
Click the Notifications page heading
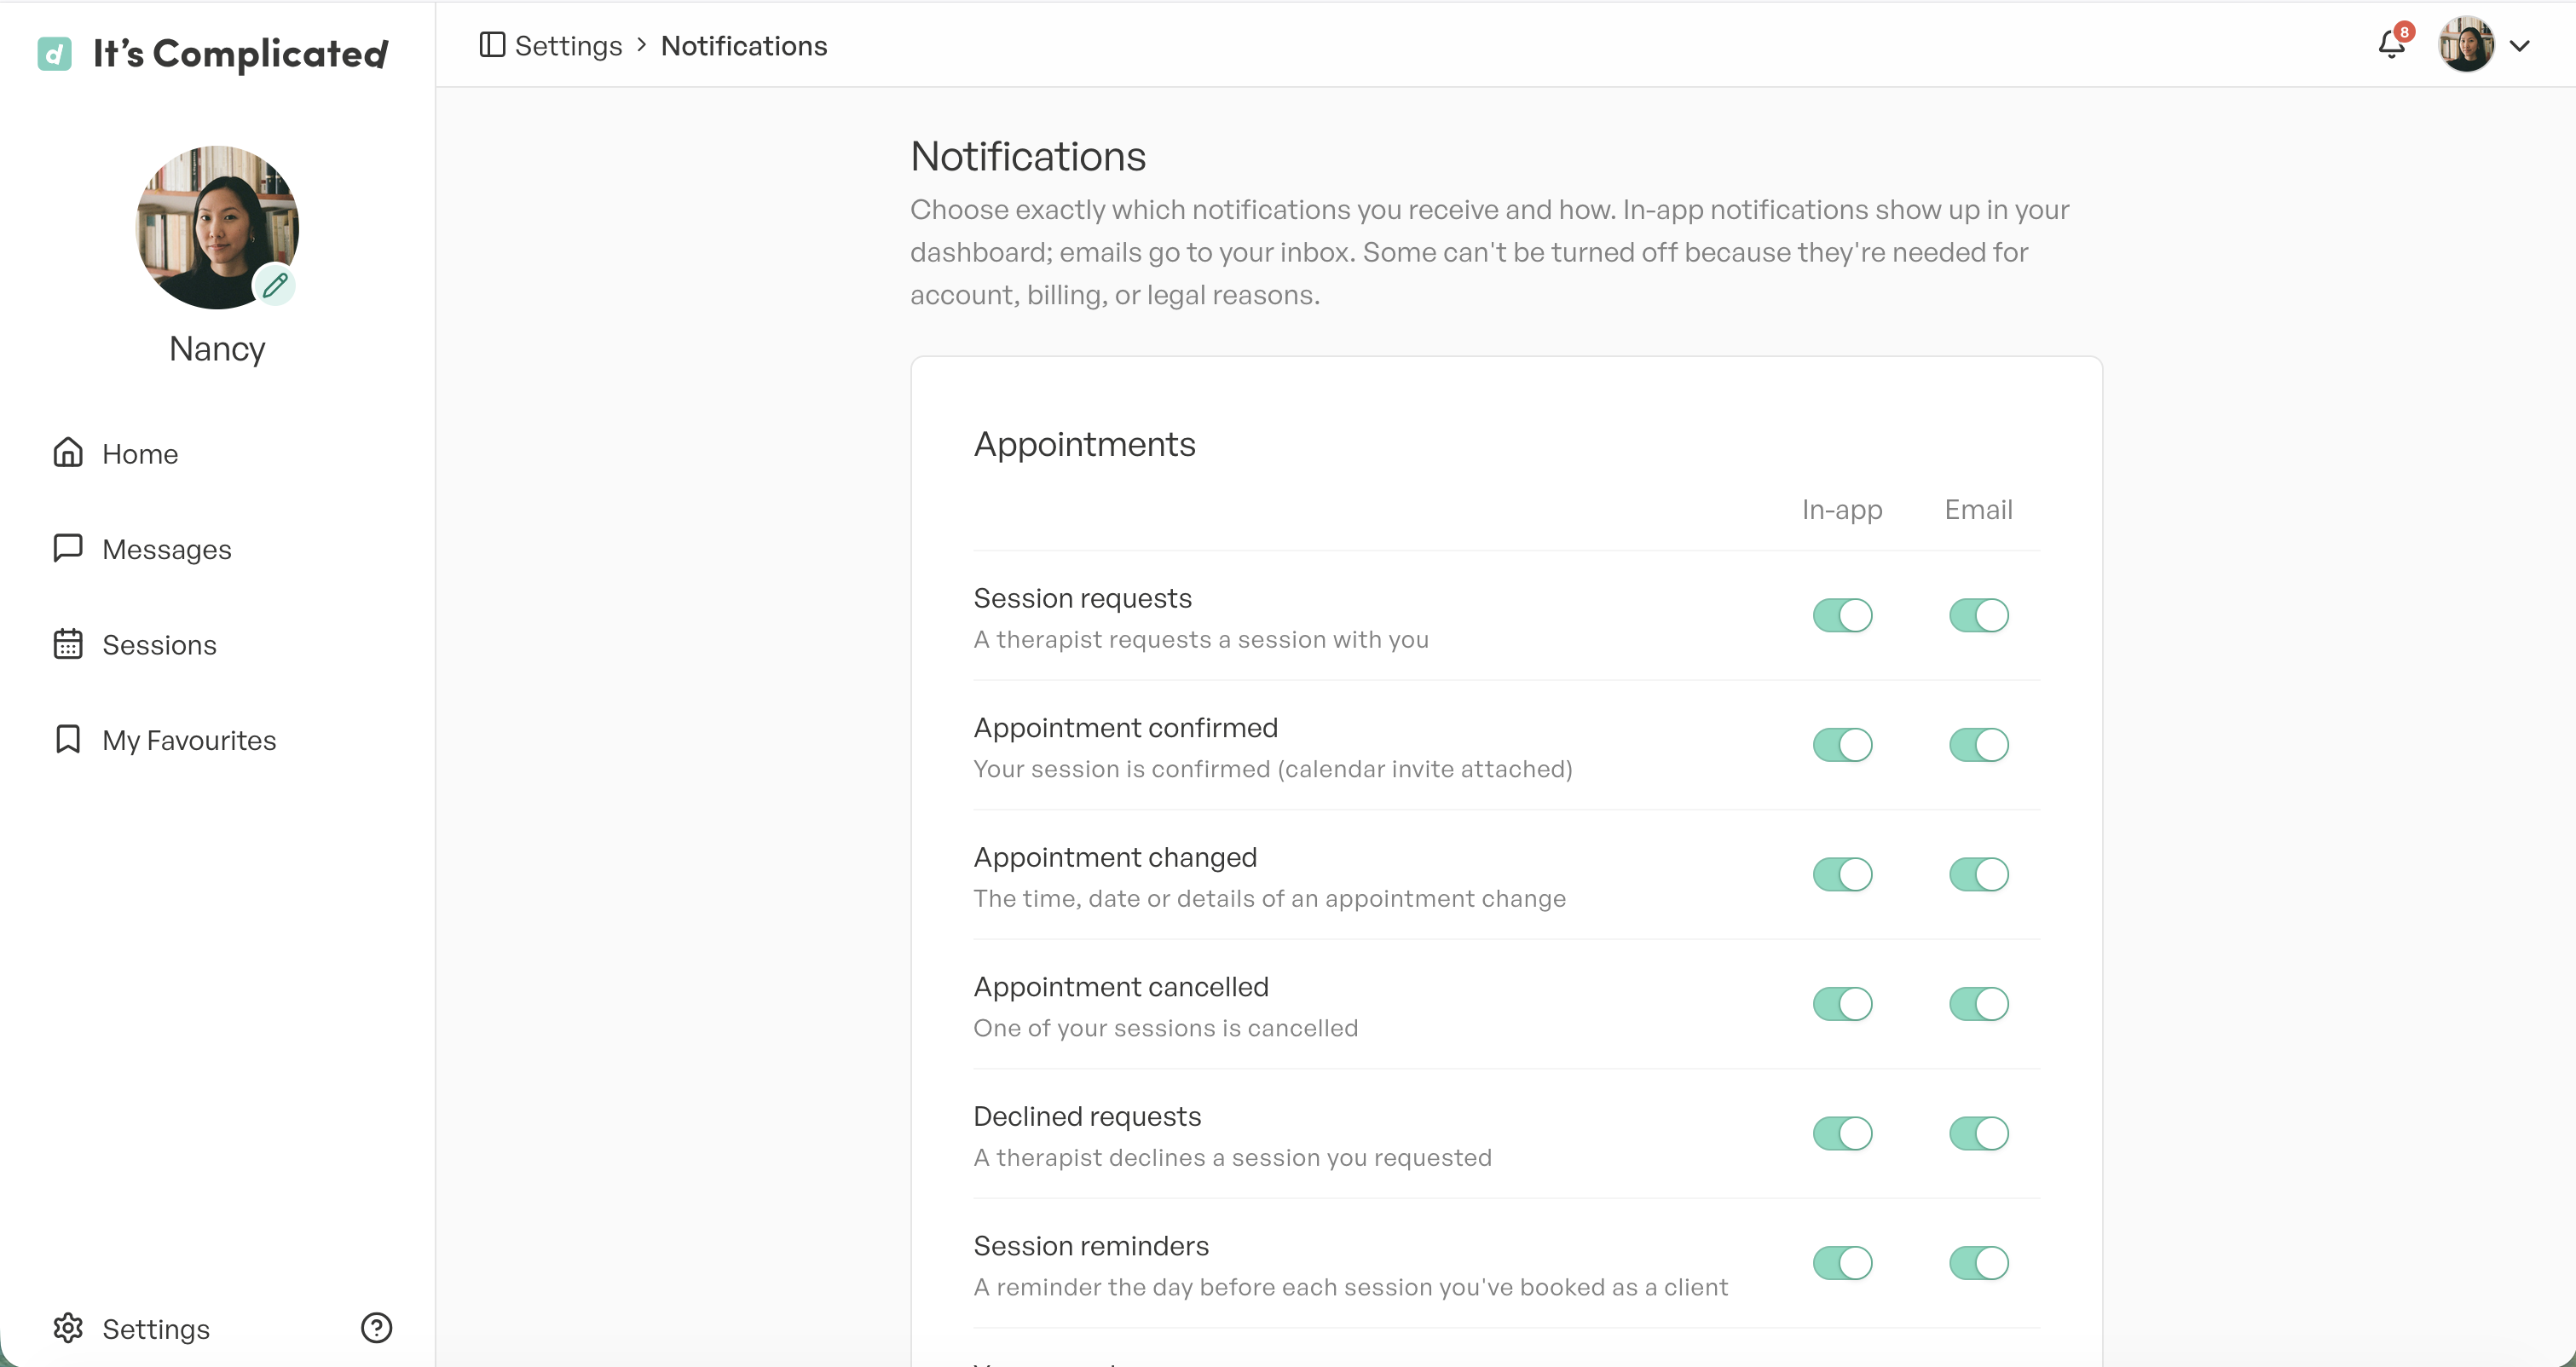[1028, 156]
